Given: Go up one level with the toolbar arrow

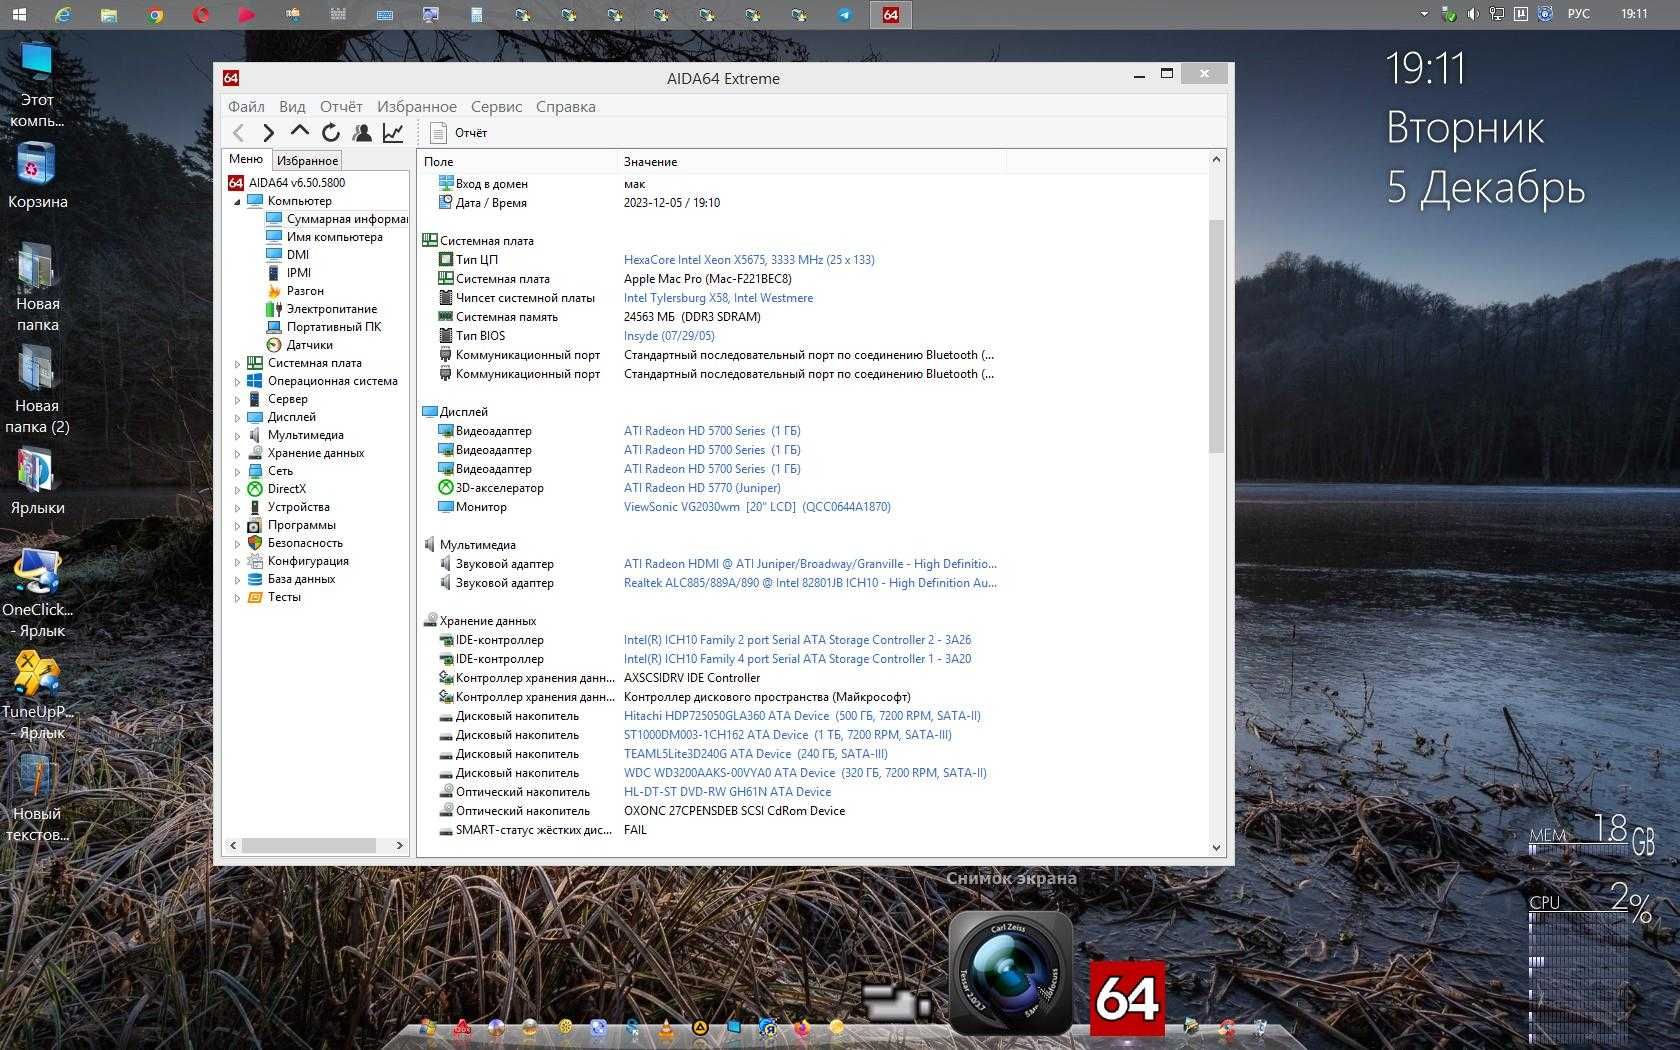Looking at the screenshot, I should 299,131.
